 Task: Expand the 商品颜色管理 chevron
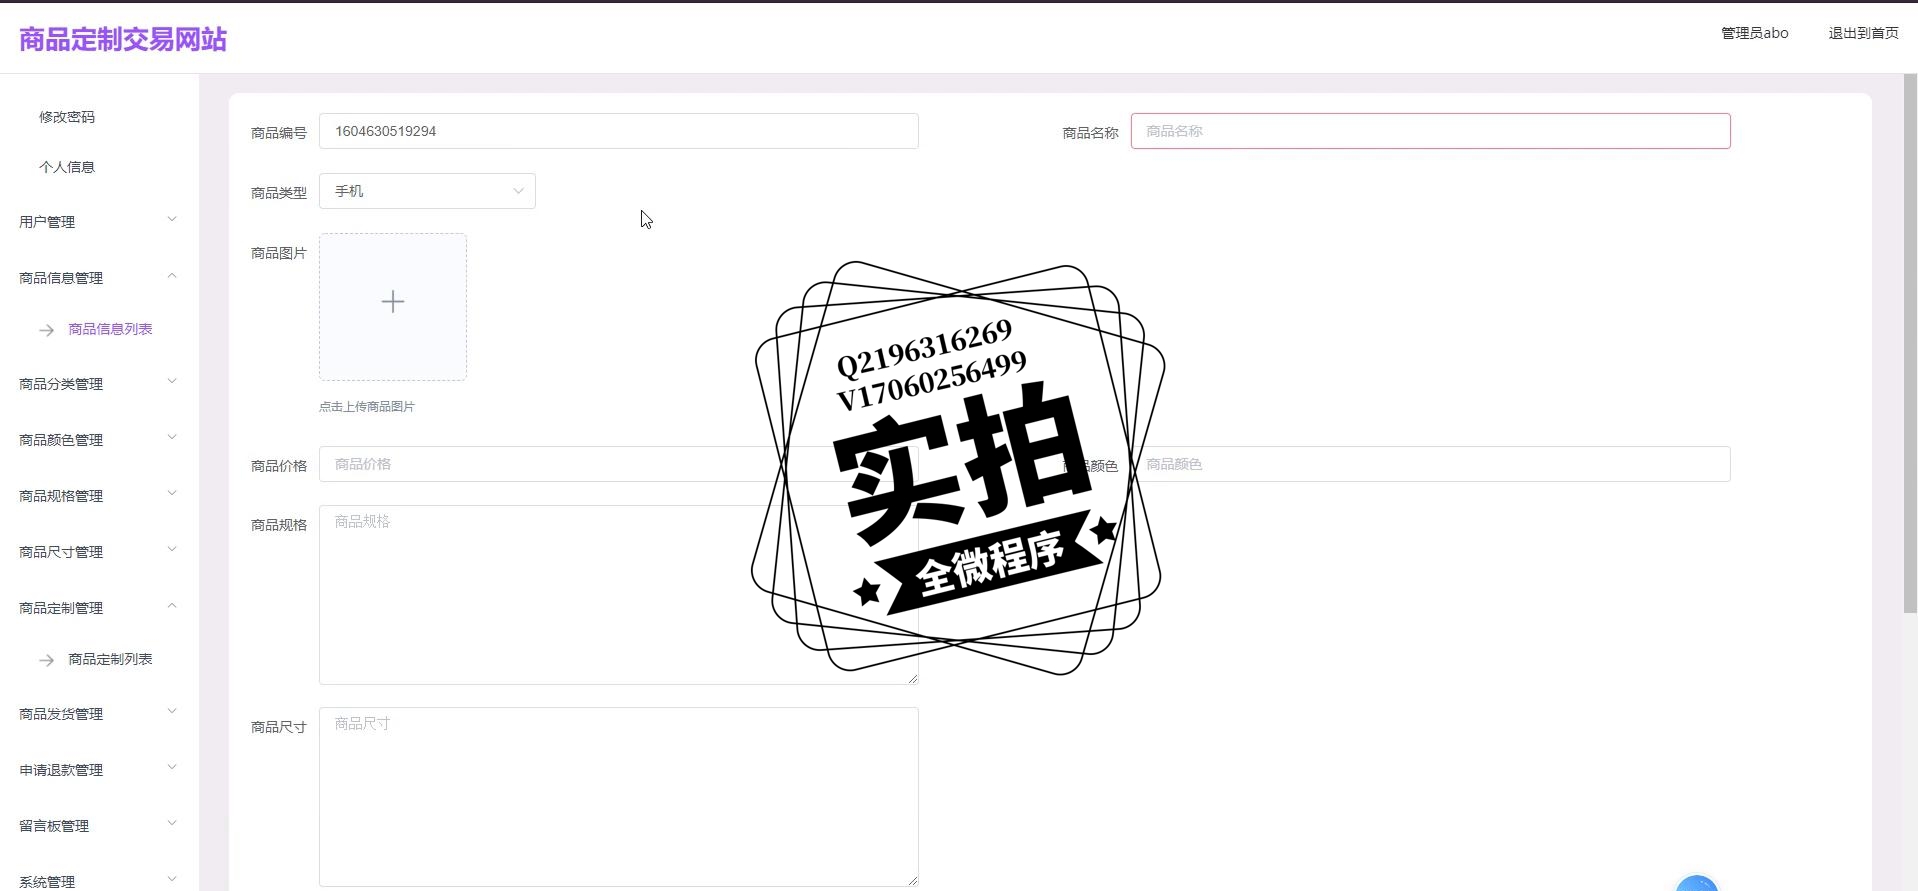[x=172, y=437]
